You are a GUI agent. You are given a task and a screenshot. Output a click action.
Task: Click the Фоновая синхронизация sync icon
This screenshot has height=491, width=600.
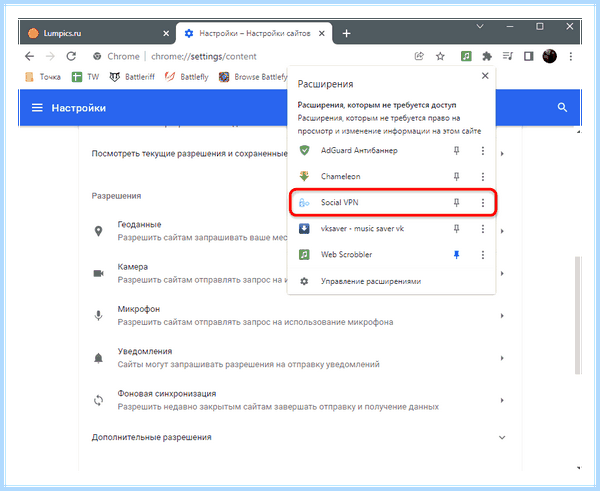98,400
